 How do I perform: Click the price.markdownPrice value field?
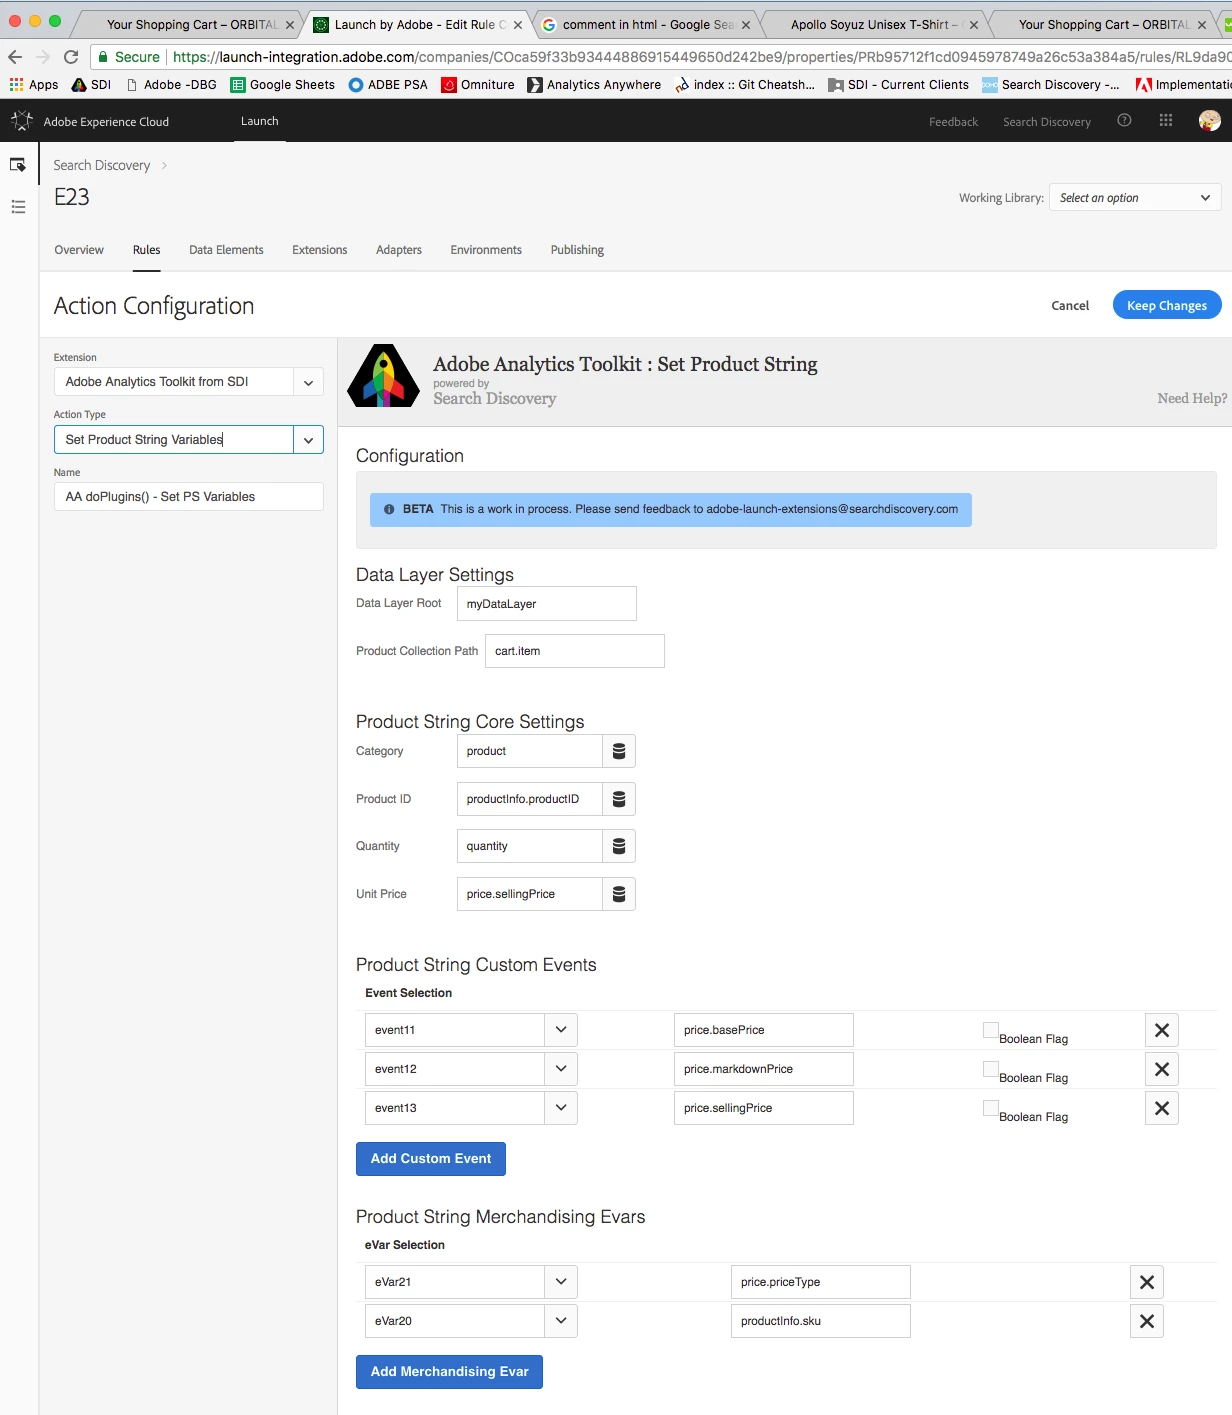(764, 1069)
